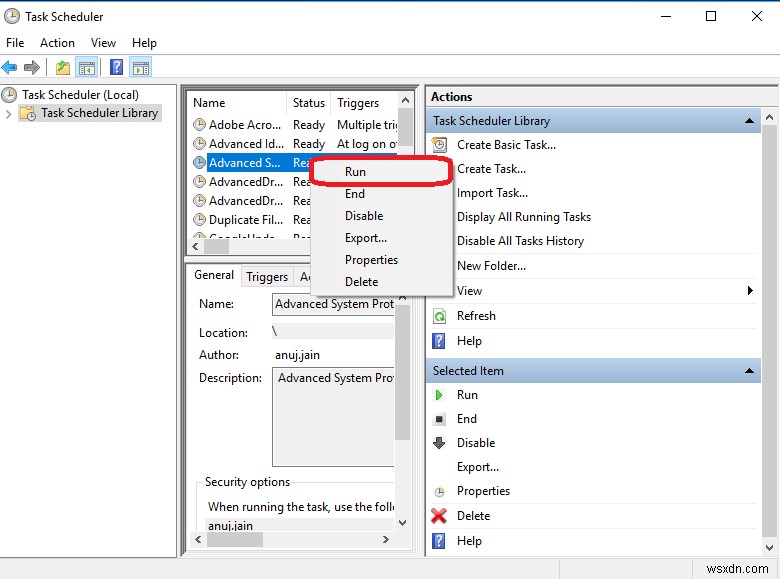The image size is (780, 579).
Task: Click the red X Delete icon
Action: click(439, 516)
